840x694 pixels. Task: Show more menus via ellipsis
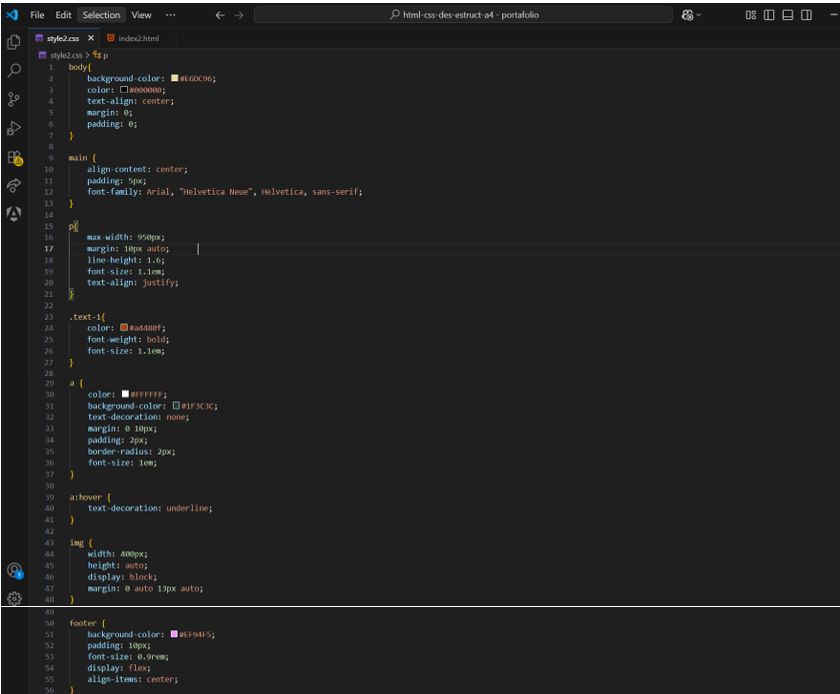coord(170,15)
